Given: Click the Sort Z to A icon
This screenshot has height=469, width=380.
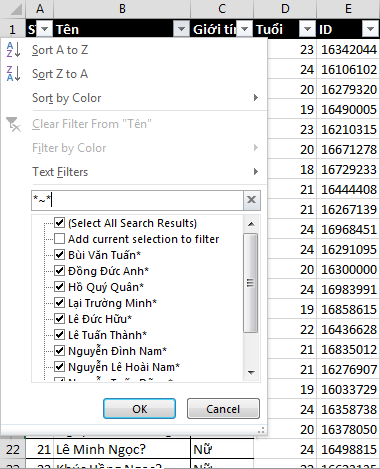Looking at the screenshot, I should pyautogui.click(x=13, y=74).
